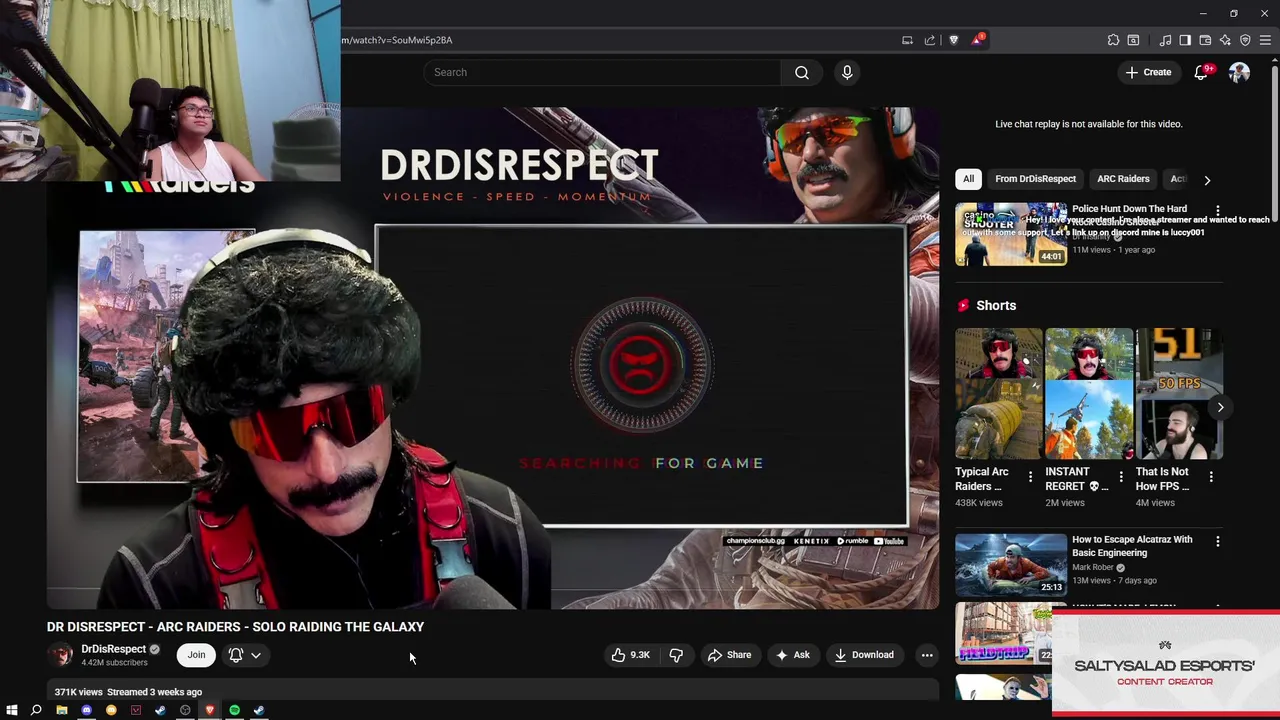Select the From DrDisrespect filter chip

(1035, 179)
